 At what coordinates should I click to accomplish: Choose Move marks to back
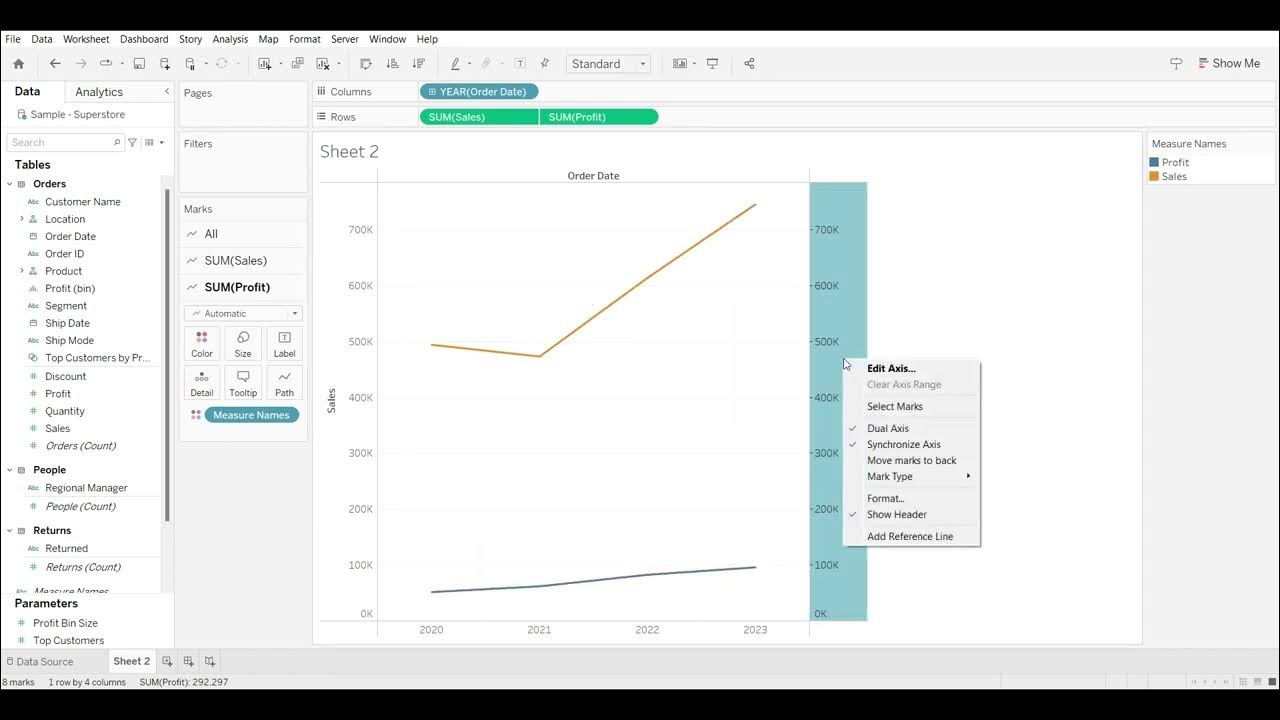pyautogui.click(x=911, y=460)
